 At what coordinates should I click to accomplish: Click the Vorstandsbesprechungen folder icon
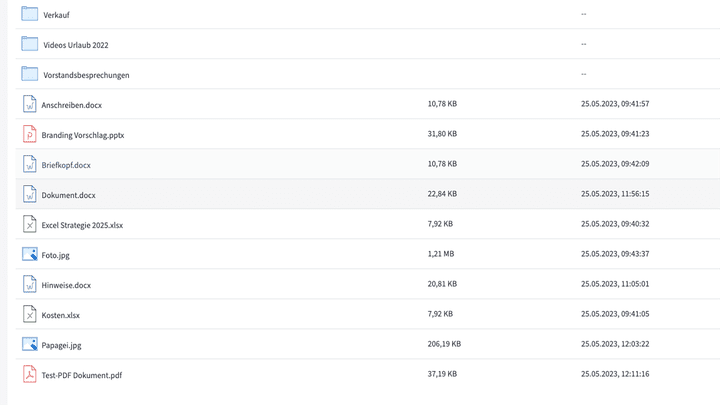29,74
